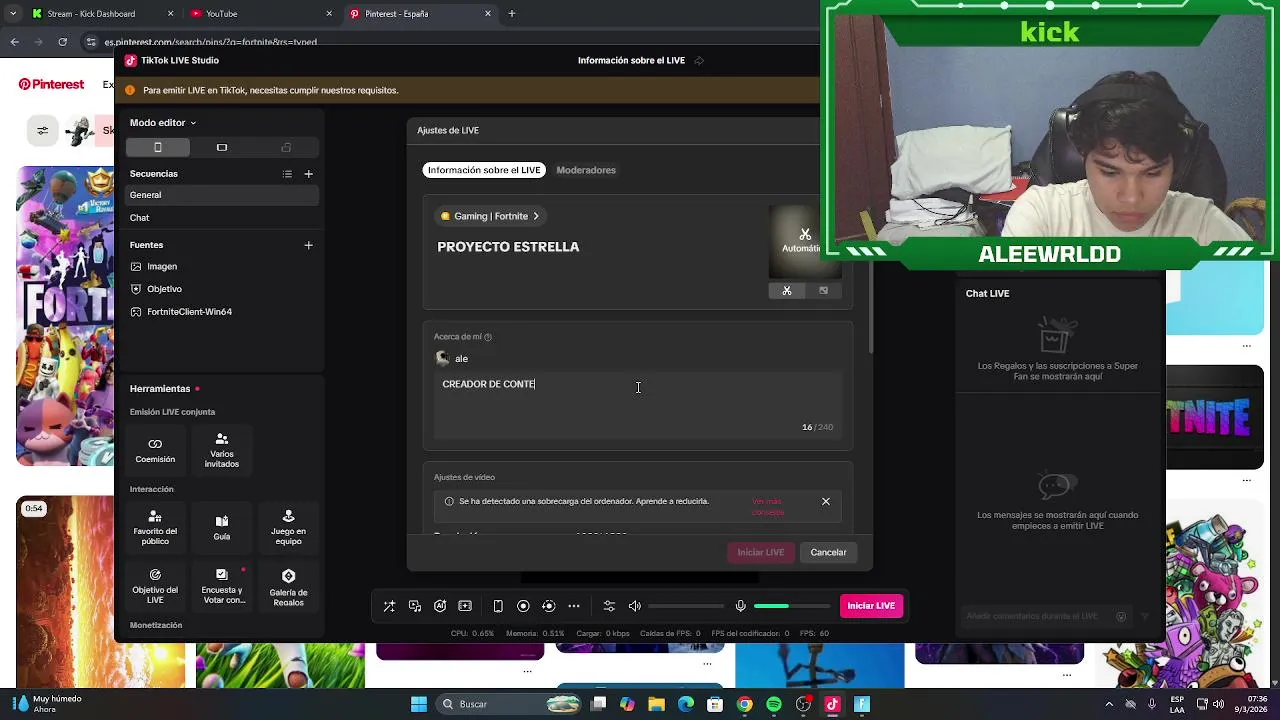Select the Chat scene
The image size is (1280, 720).
tap(222, 217)
